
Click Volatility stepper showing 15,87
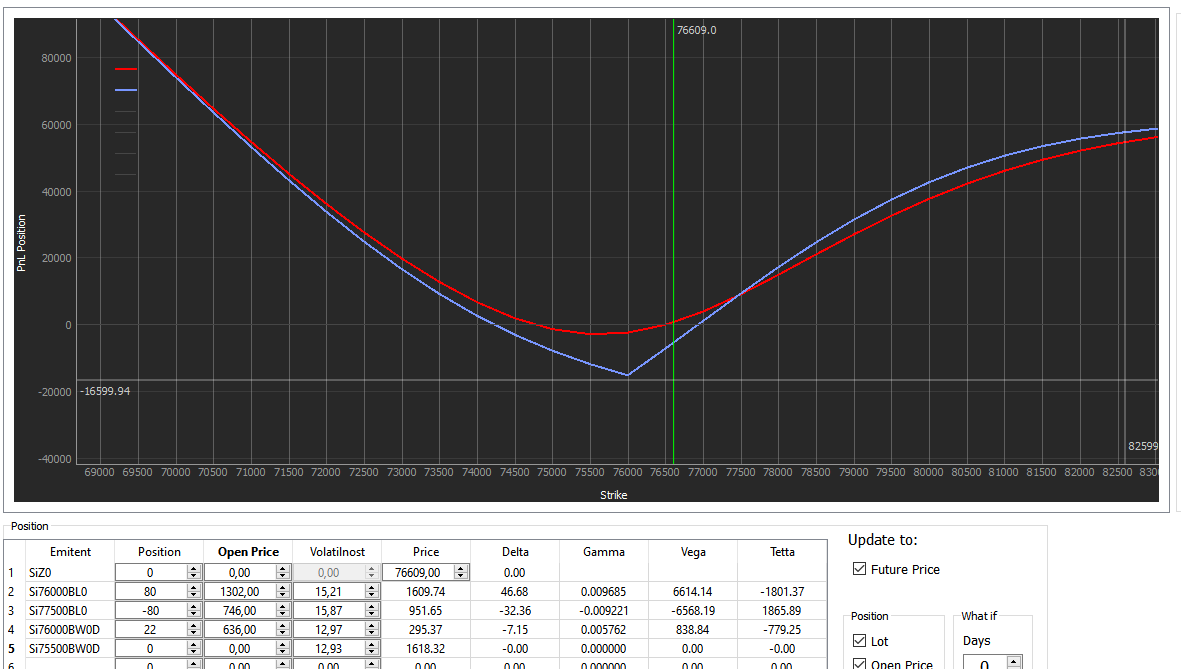(x=371, y=610)
